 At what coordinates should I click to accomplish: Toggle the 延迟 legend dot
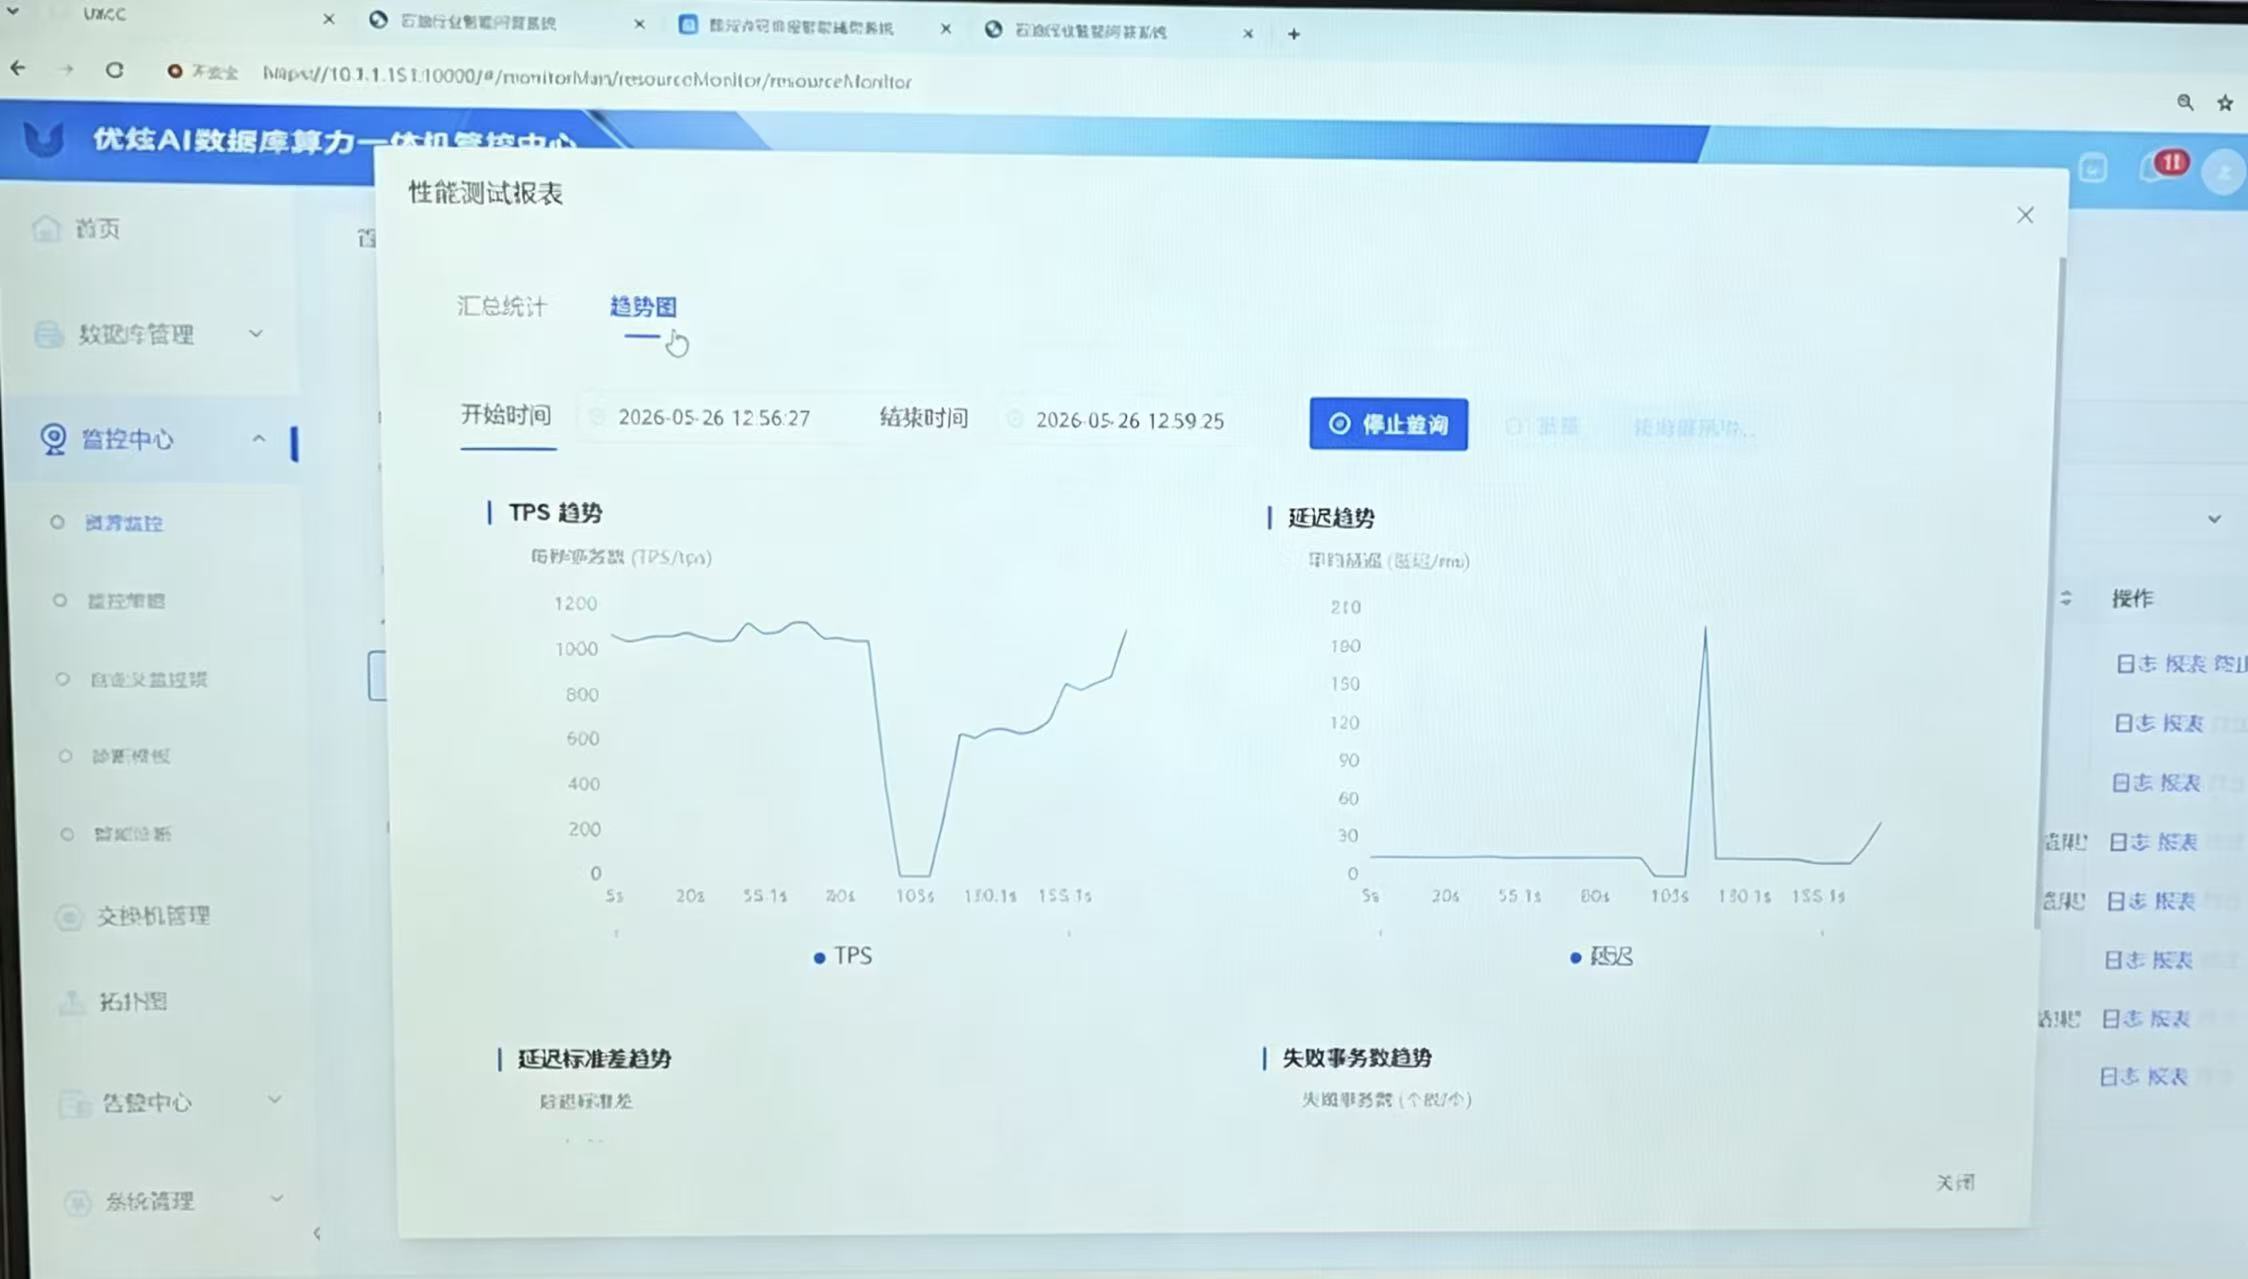pyautogui.click(x=1576, y=958)
